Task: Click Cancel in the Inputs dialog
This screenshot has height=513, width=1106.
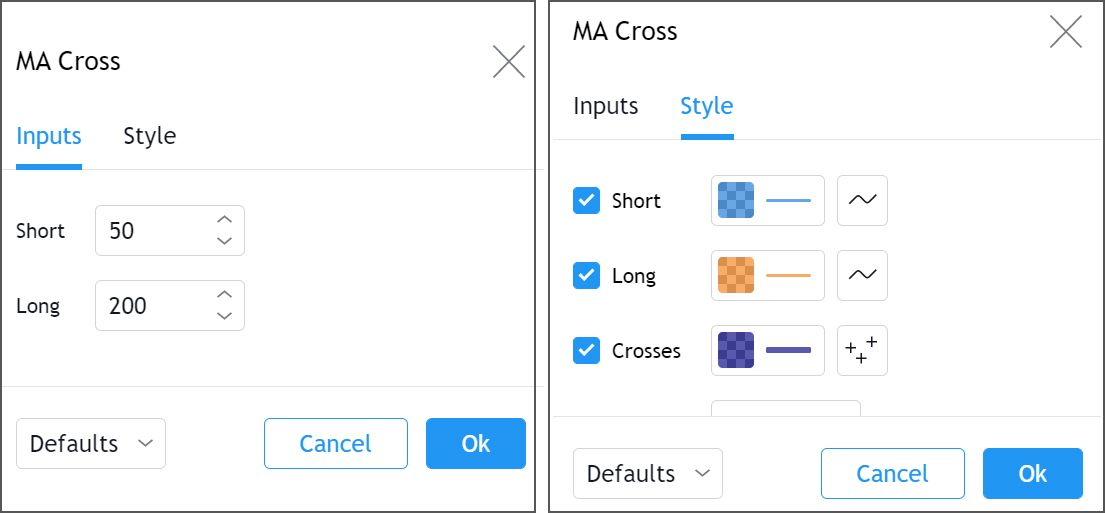Action: click(x=336, y=444)
